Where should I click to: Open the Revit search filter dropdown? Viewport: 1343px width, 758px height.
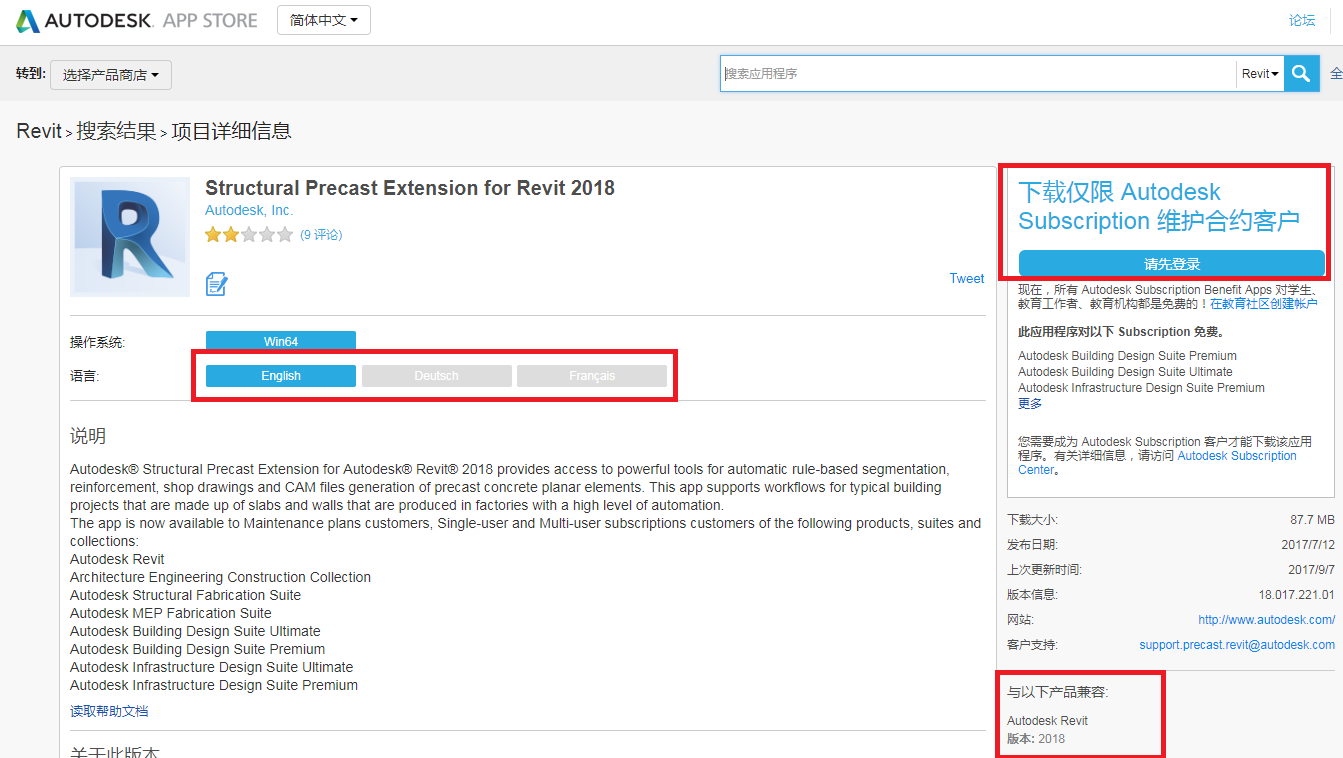pos(1258,73)
